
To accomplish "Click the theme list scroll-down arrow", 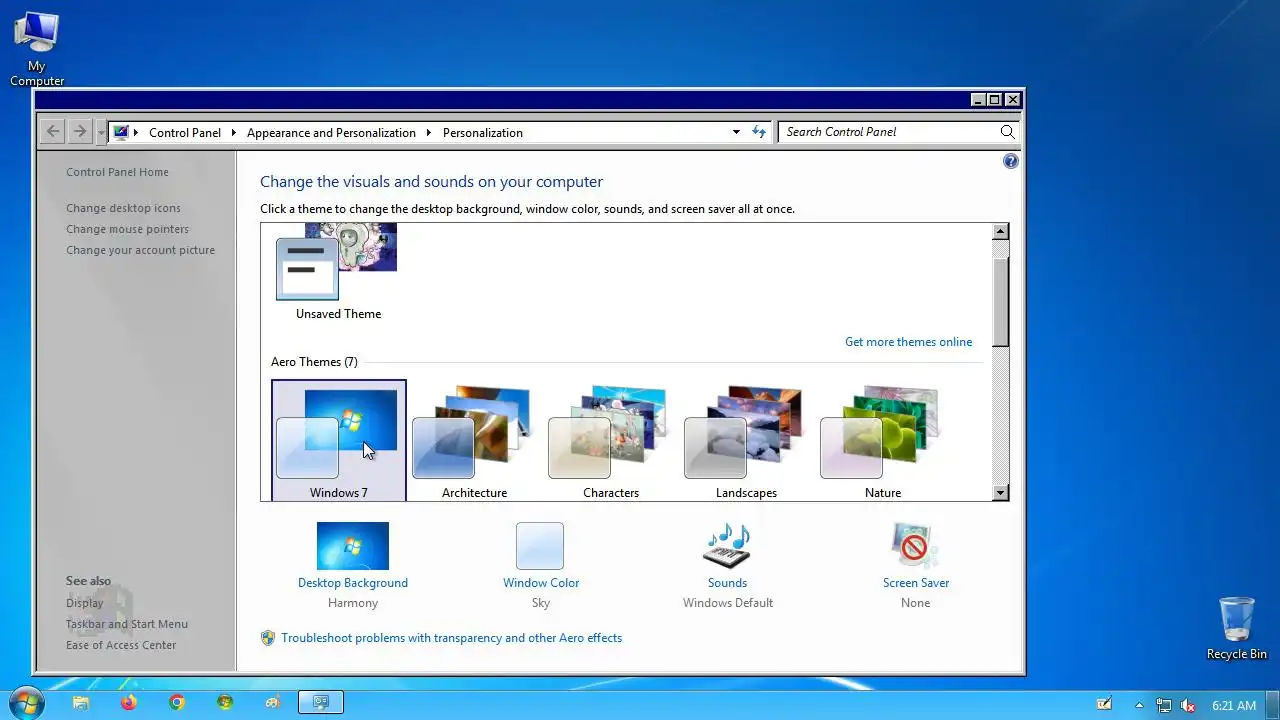I will 1000,493.
